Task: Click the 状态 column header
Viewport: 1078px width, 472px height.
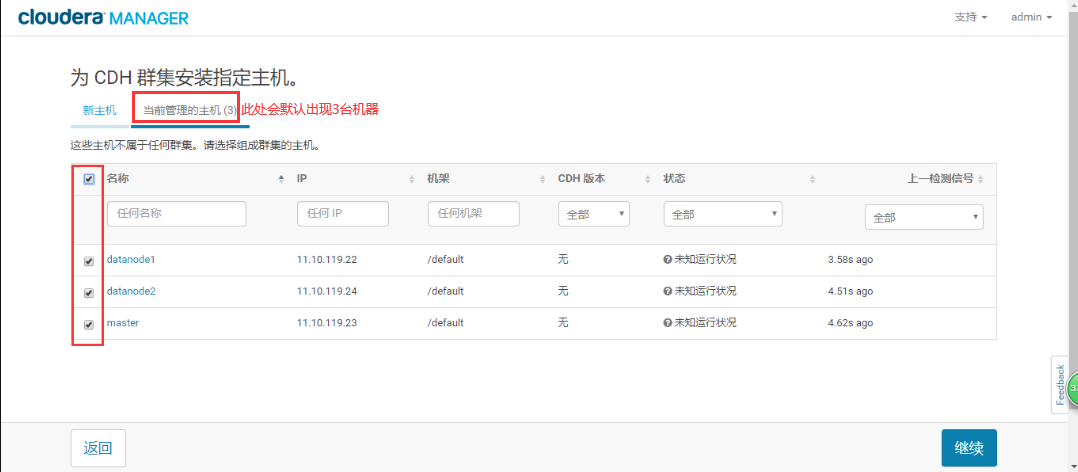Action: coord(674,179)
